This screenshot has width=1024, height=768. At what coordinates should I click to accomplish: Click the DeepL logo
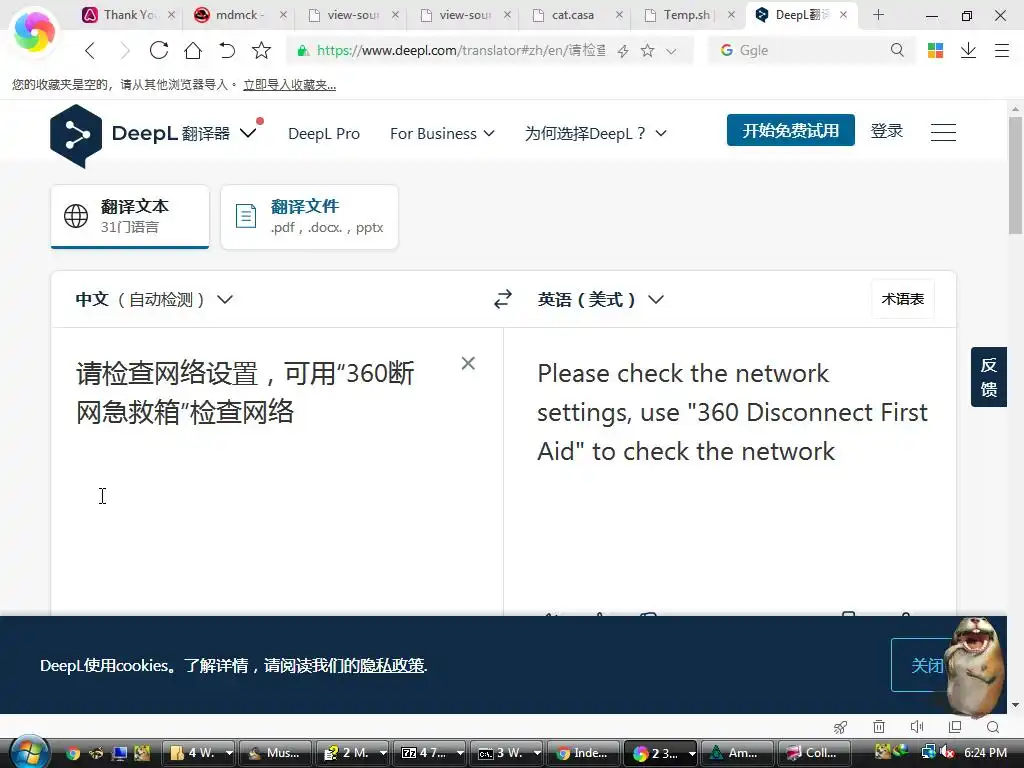(x=76, y=135)
